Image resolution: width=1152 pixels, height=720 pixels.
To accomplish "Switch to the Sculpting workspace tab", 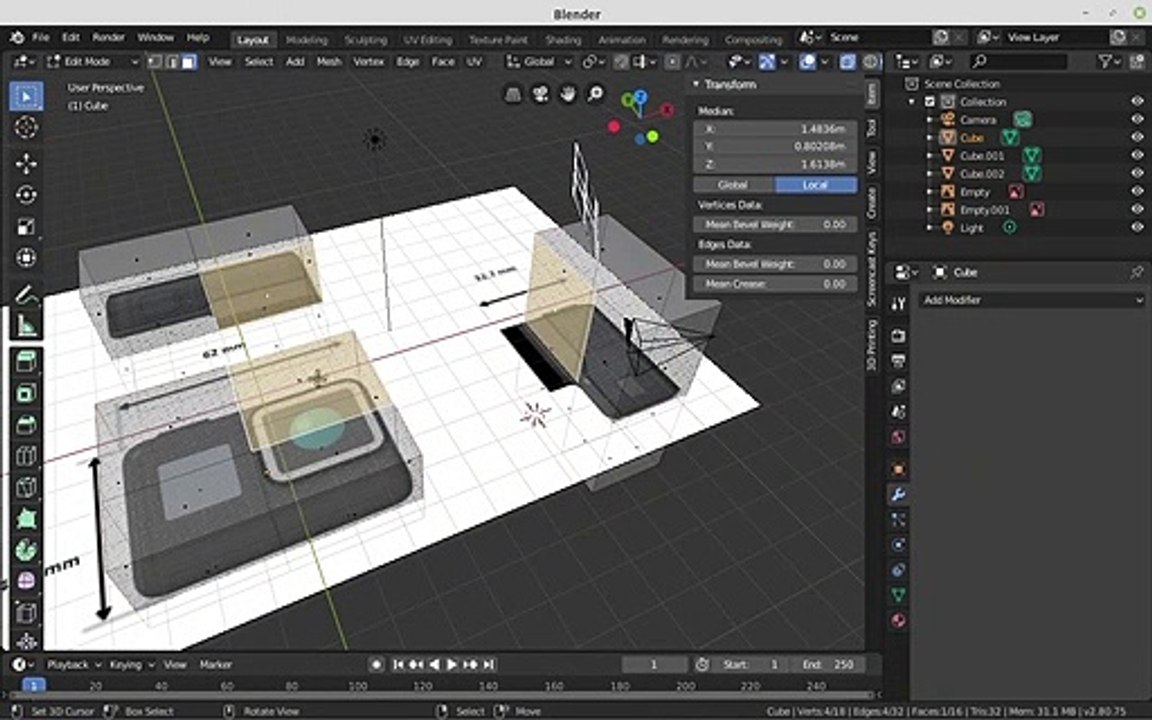I will (x=365, y=40).
